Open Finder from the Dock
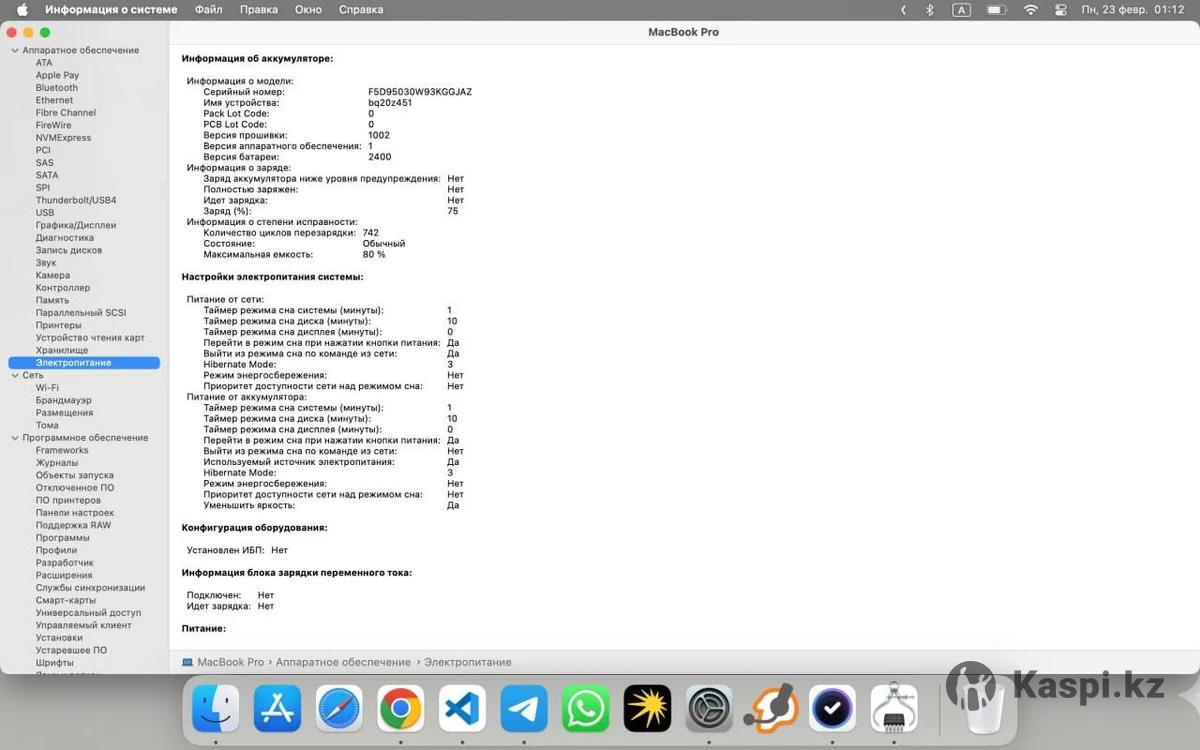Screen dimensions: 1200x750 coord(216,709)
